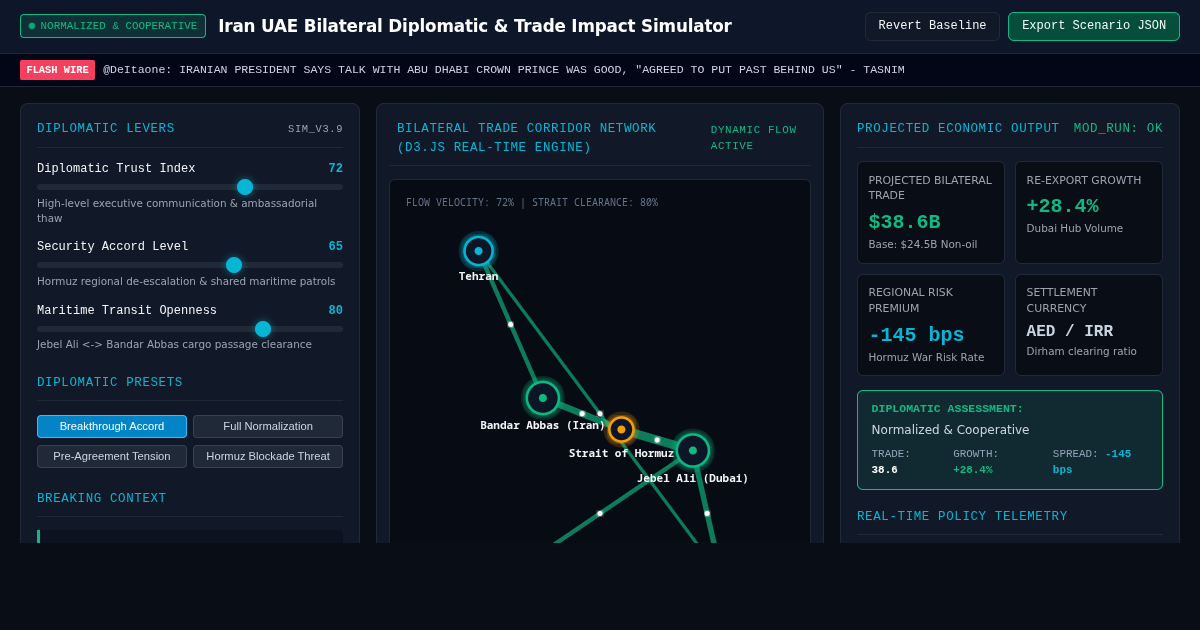This screenshot has height=630, width=1200.
Task: Select the Settlement Currency card
Action: (1088, 325)
